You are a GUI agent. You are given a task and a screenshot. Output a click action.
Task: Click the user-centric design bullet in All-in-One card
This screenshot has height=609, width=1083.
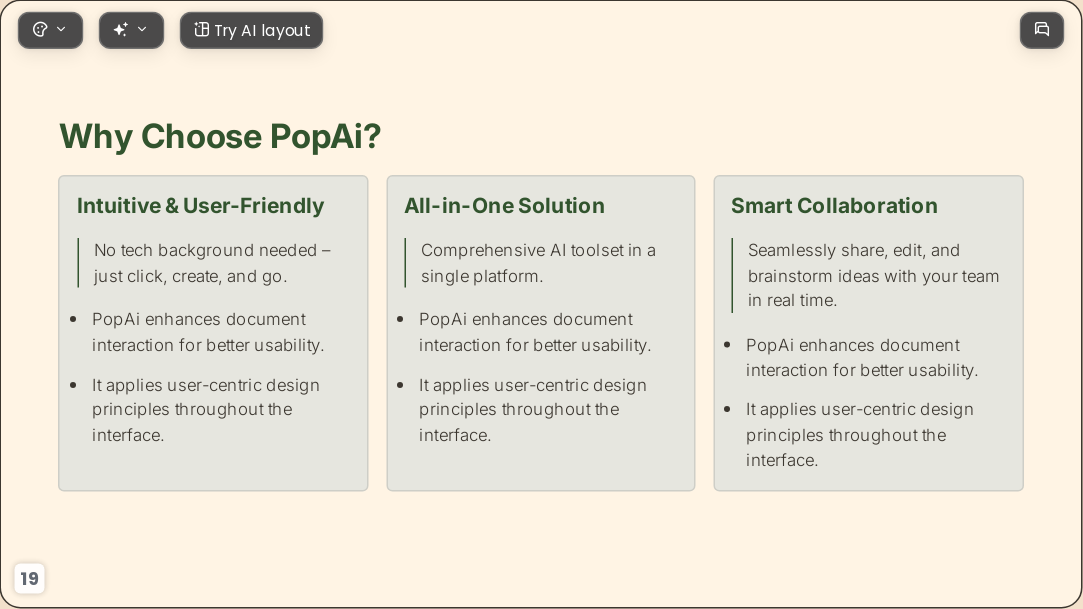tap(533, 410)
